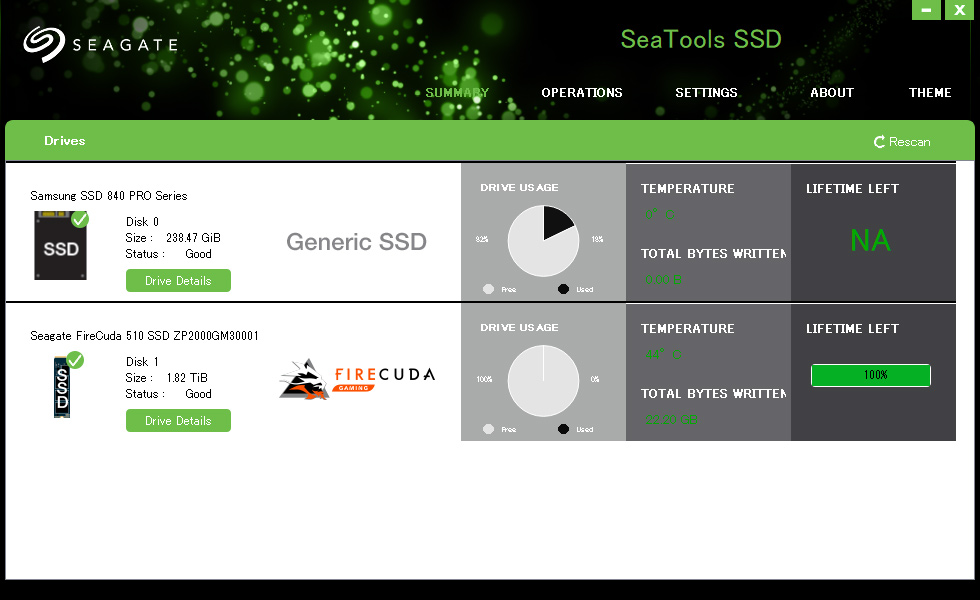980x600 pixels.
Task: Click the green checkmark on FireCuda drive
Action: (75, 360)
